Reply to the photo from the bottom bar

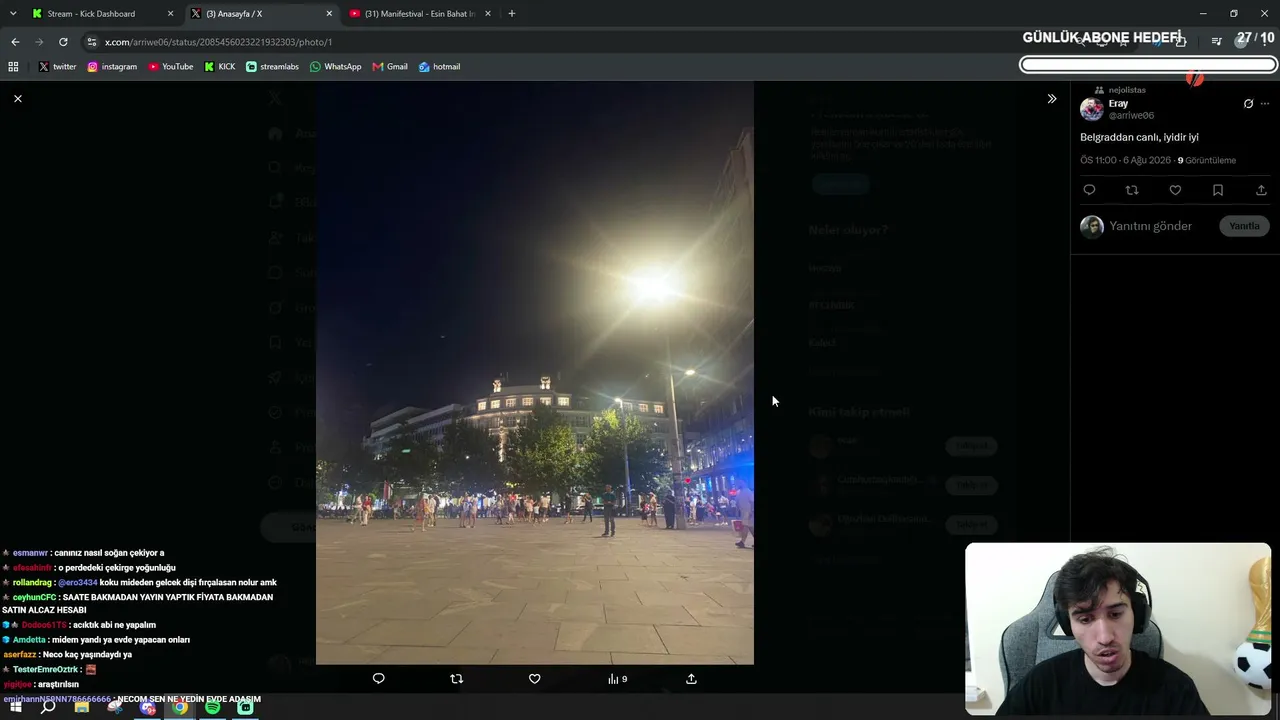[378, 679]
